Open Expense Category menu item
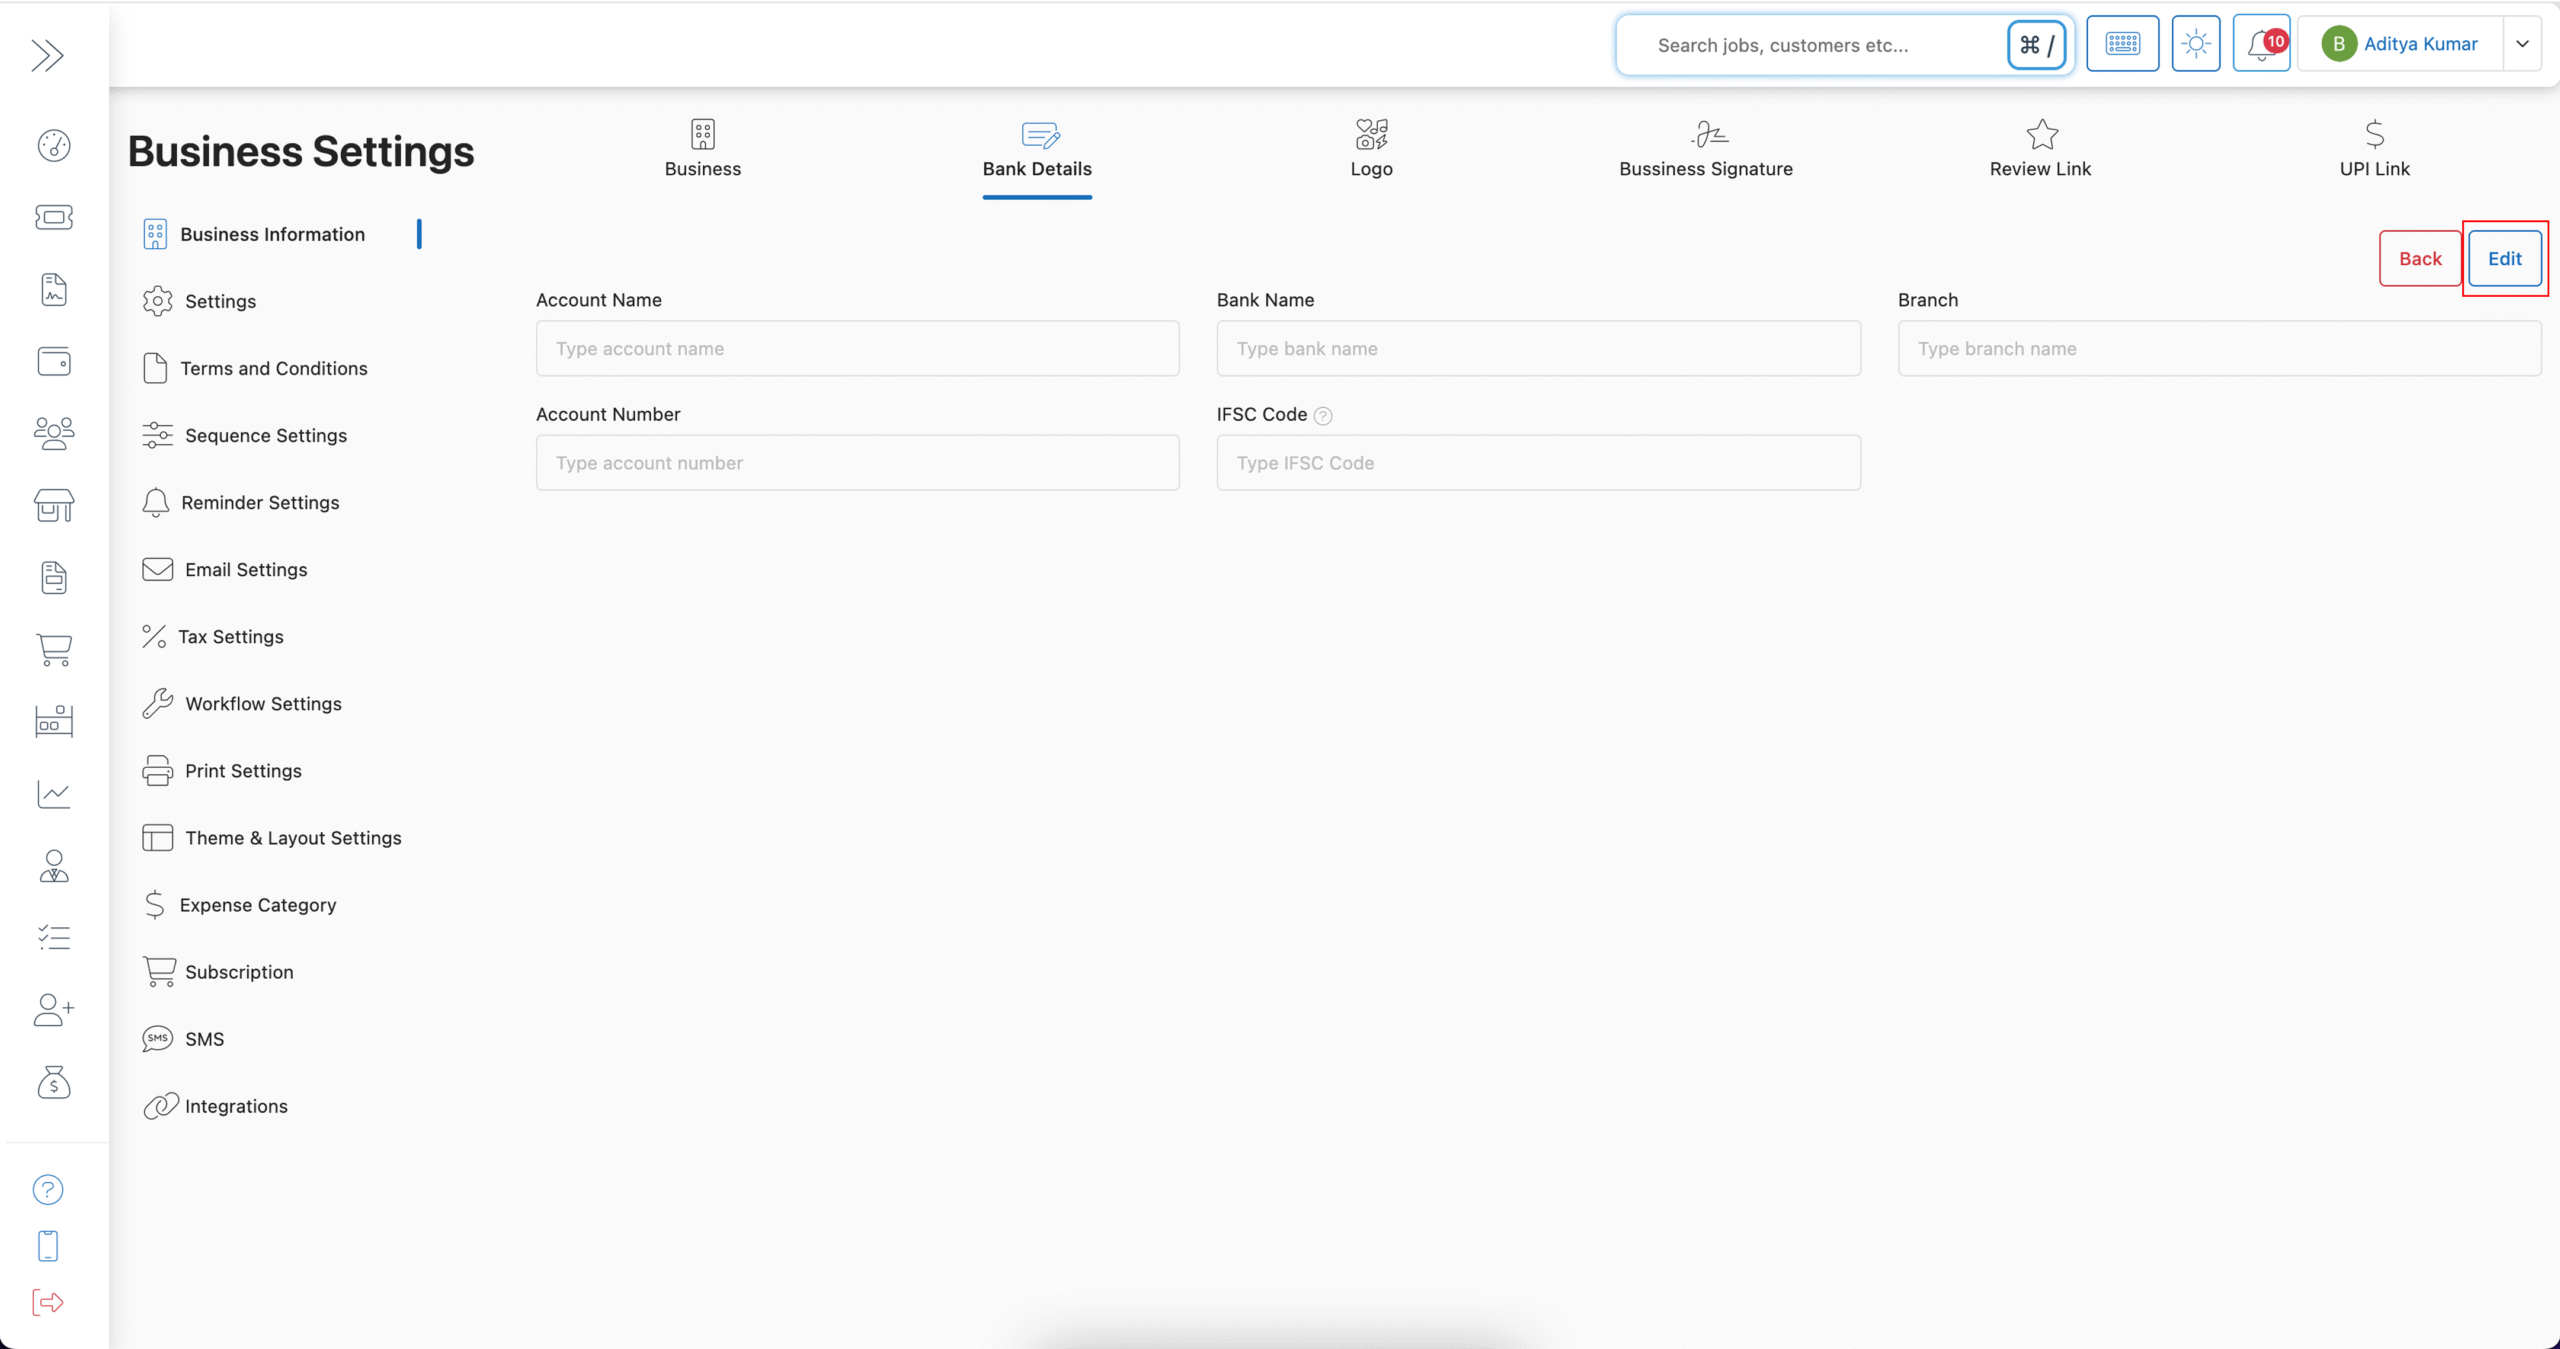The height and width of the screenshot is (1349, 2560). (240, 904)
